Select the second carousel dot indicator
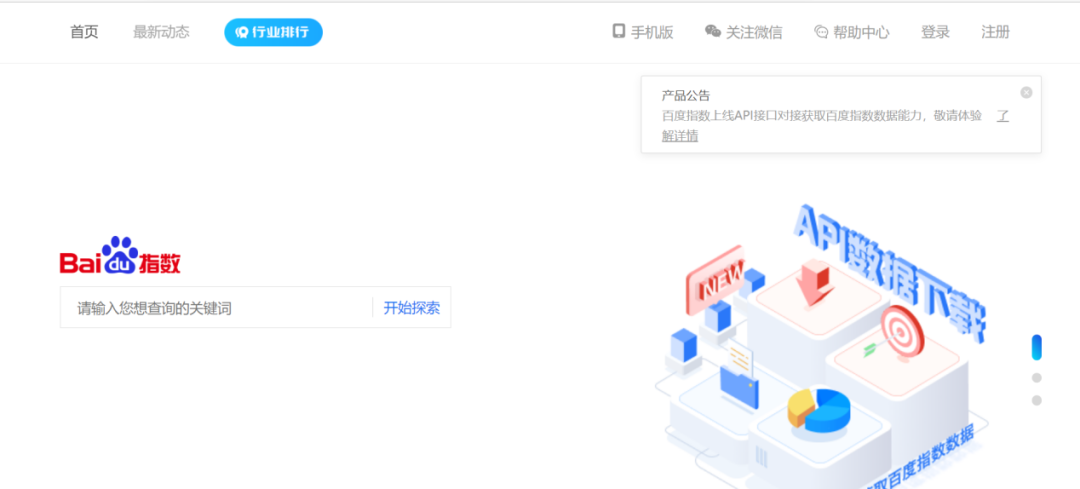This screenshot has width=1080, height=489. click(x=1037, y=377)
